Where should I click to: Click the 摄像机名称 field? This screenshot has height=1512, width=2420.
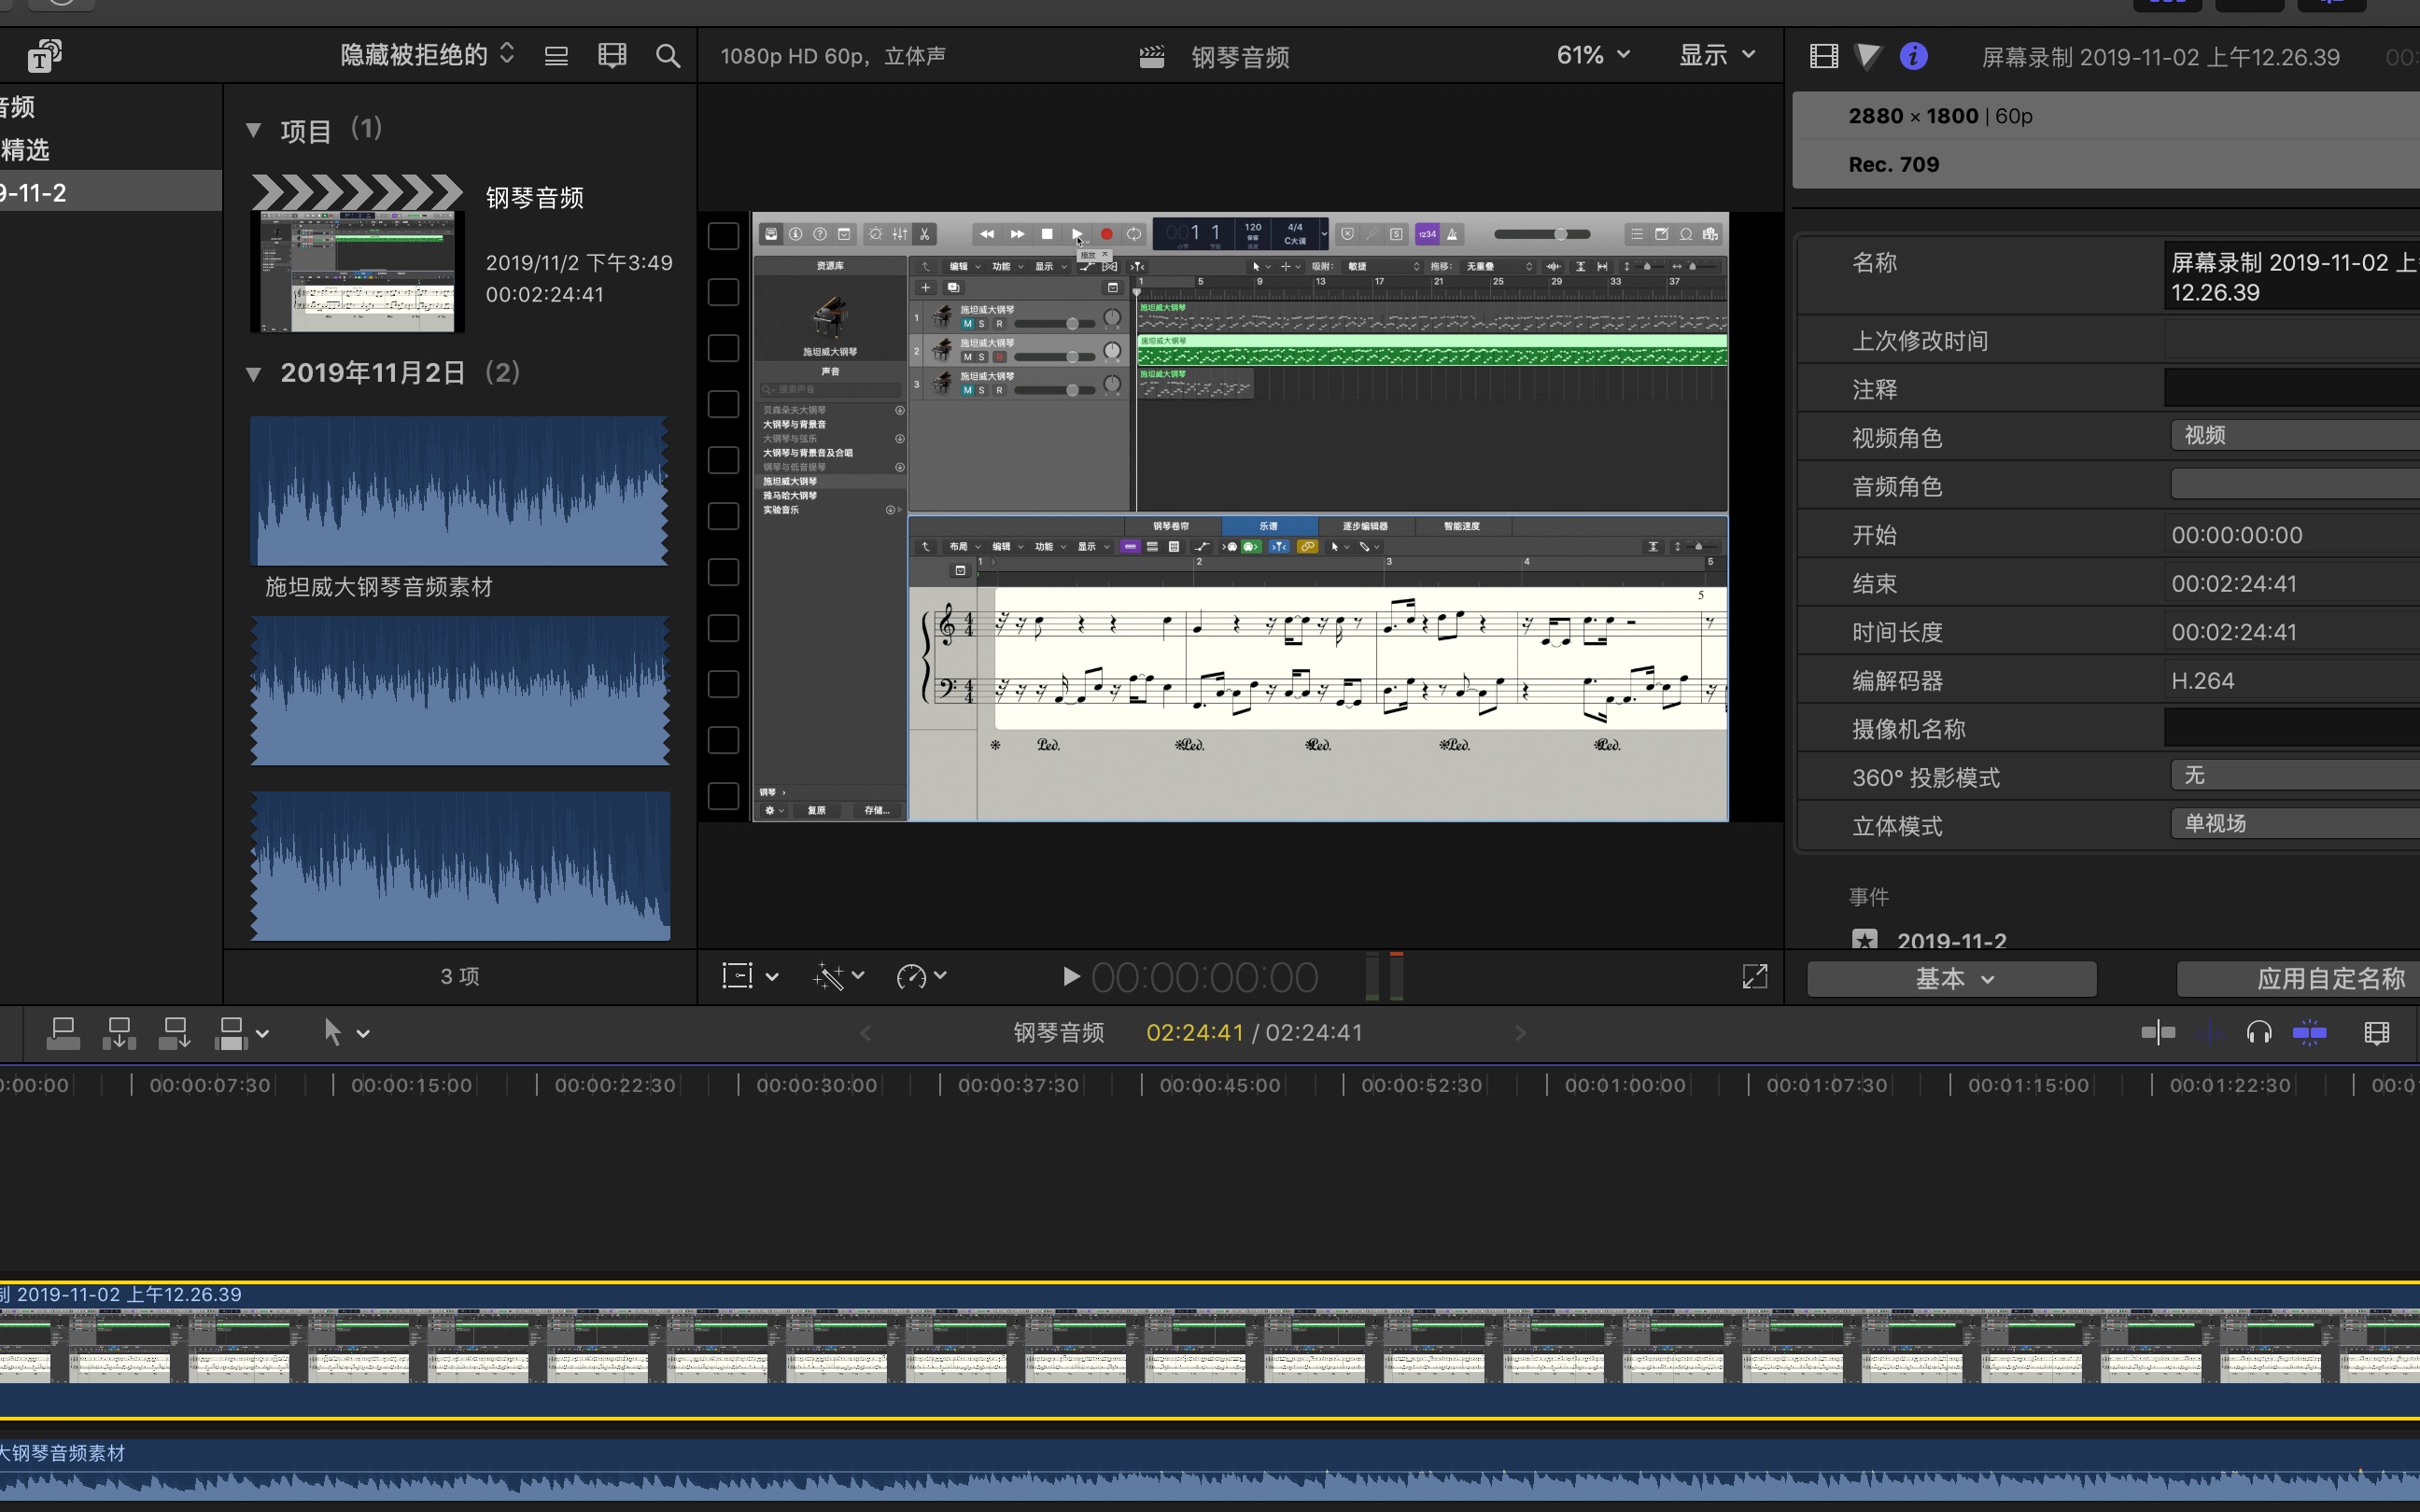[2291, 727]
